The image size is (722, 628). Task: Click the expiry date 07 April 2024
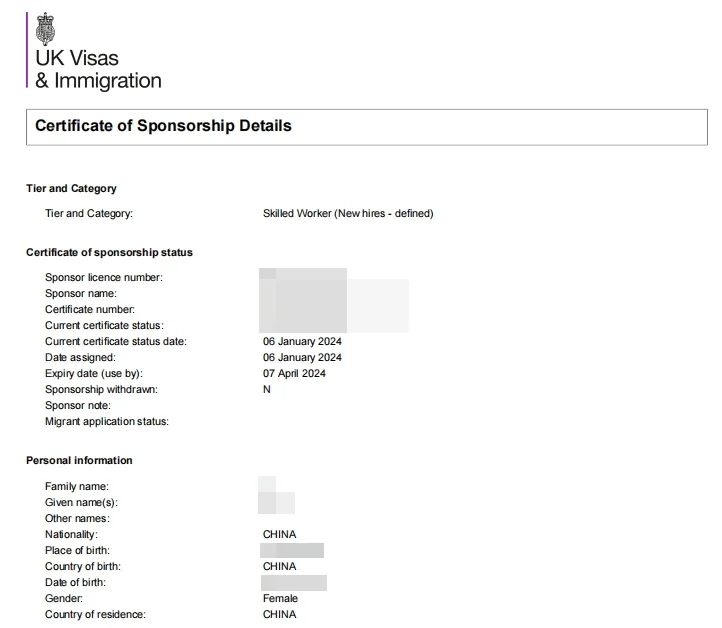[x=294, y=373]
